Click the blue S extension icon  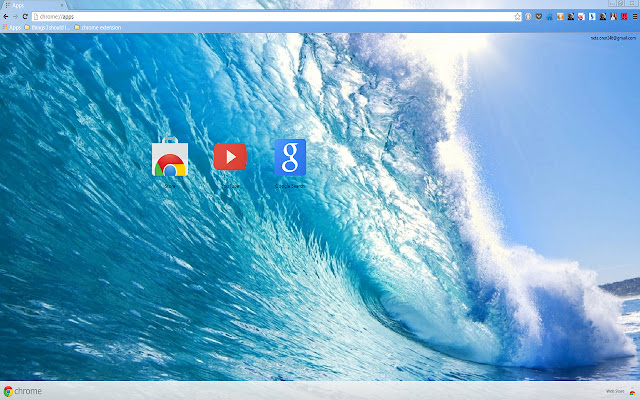(592, 17)
